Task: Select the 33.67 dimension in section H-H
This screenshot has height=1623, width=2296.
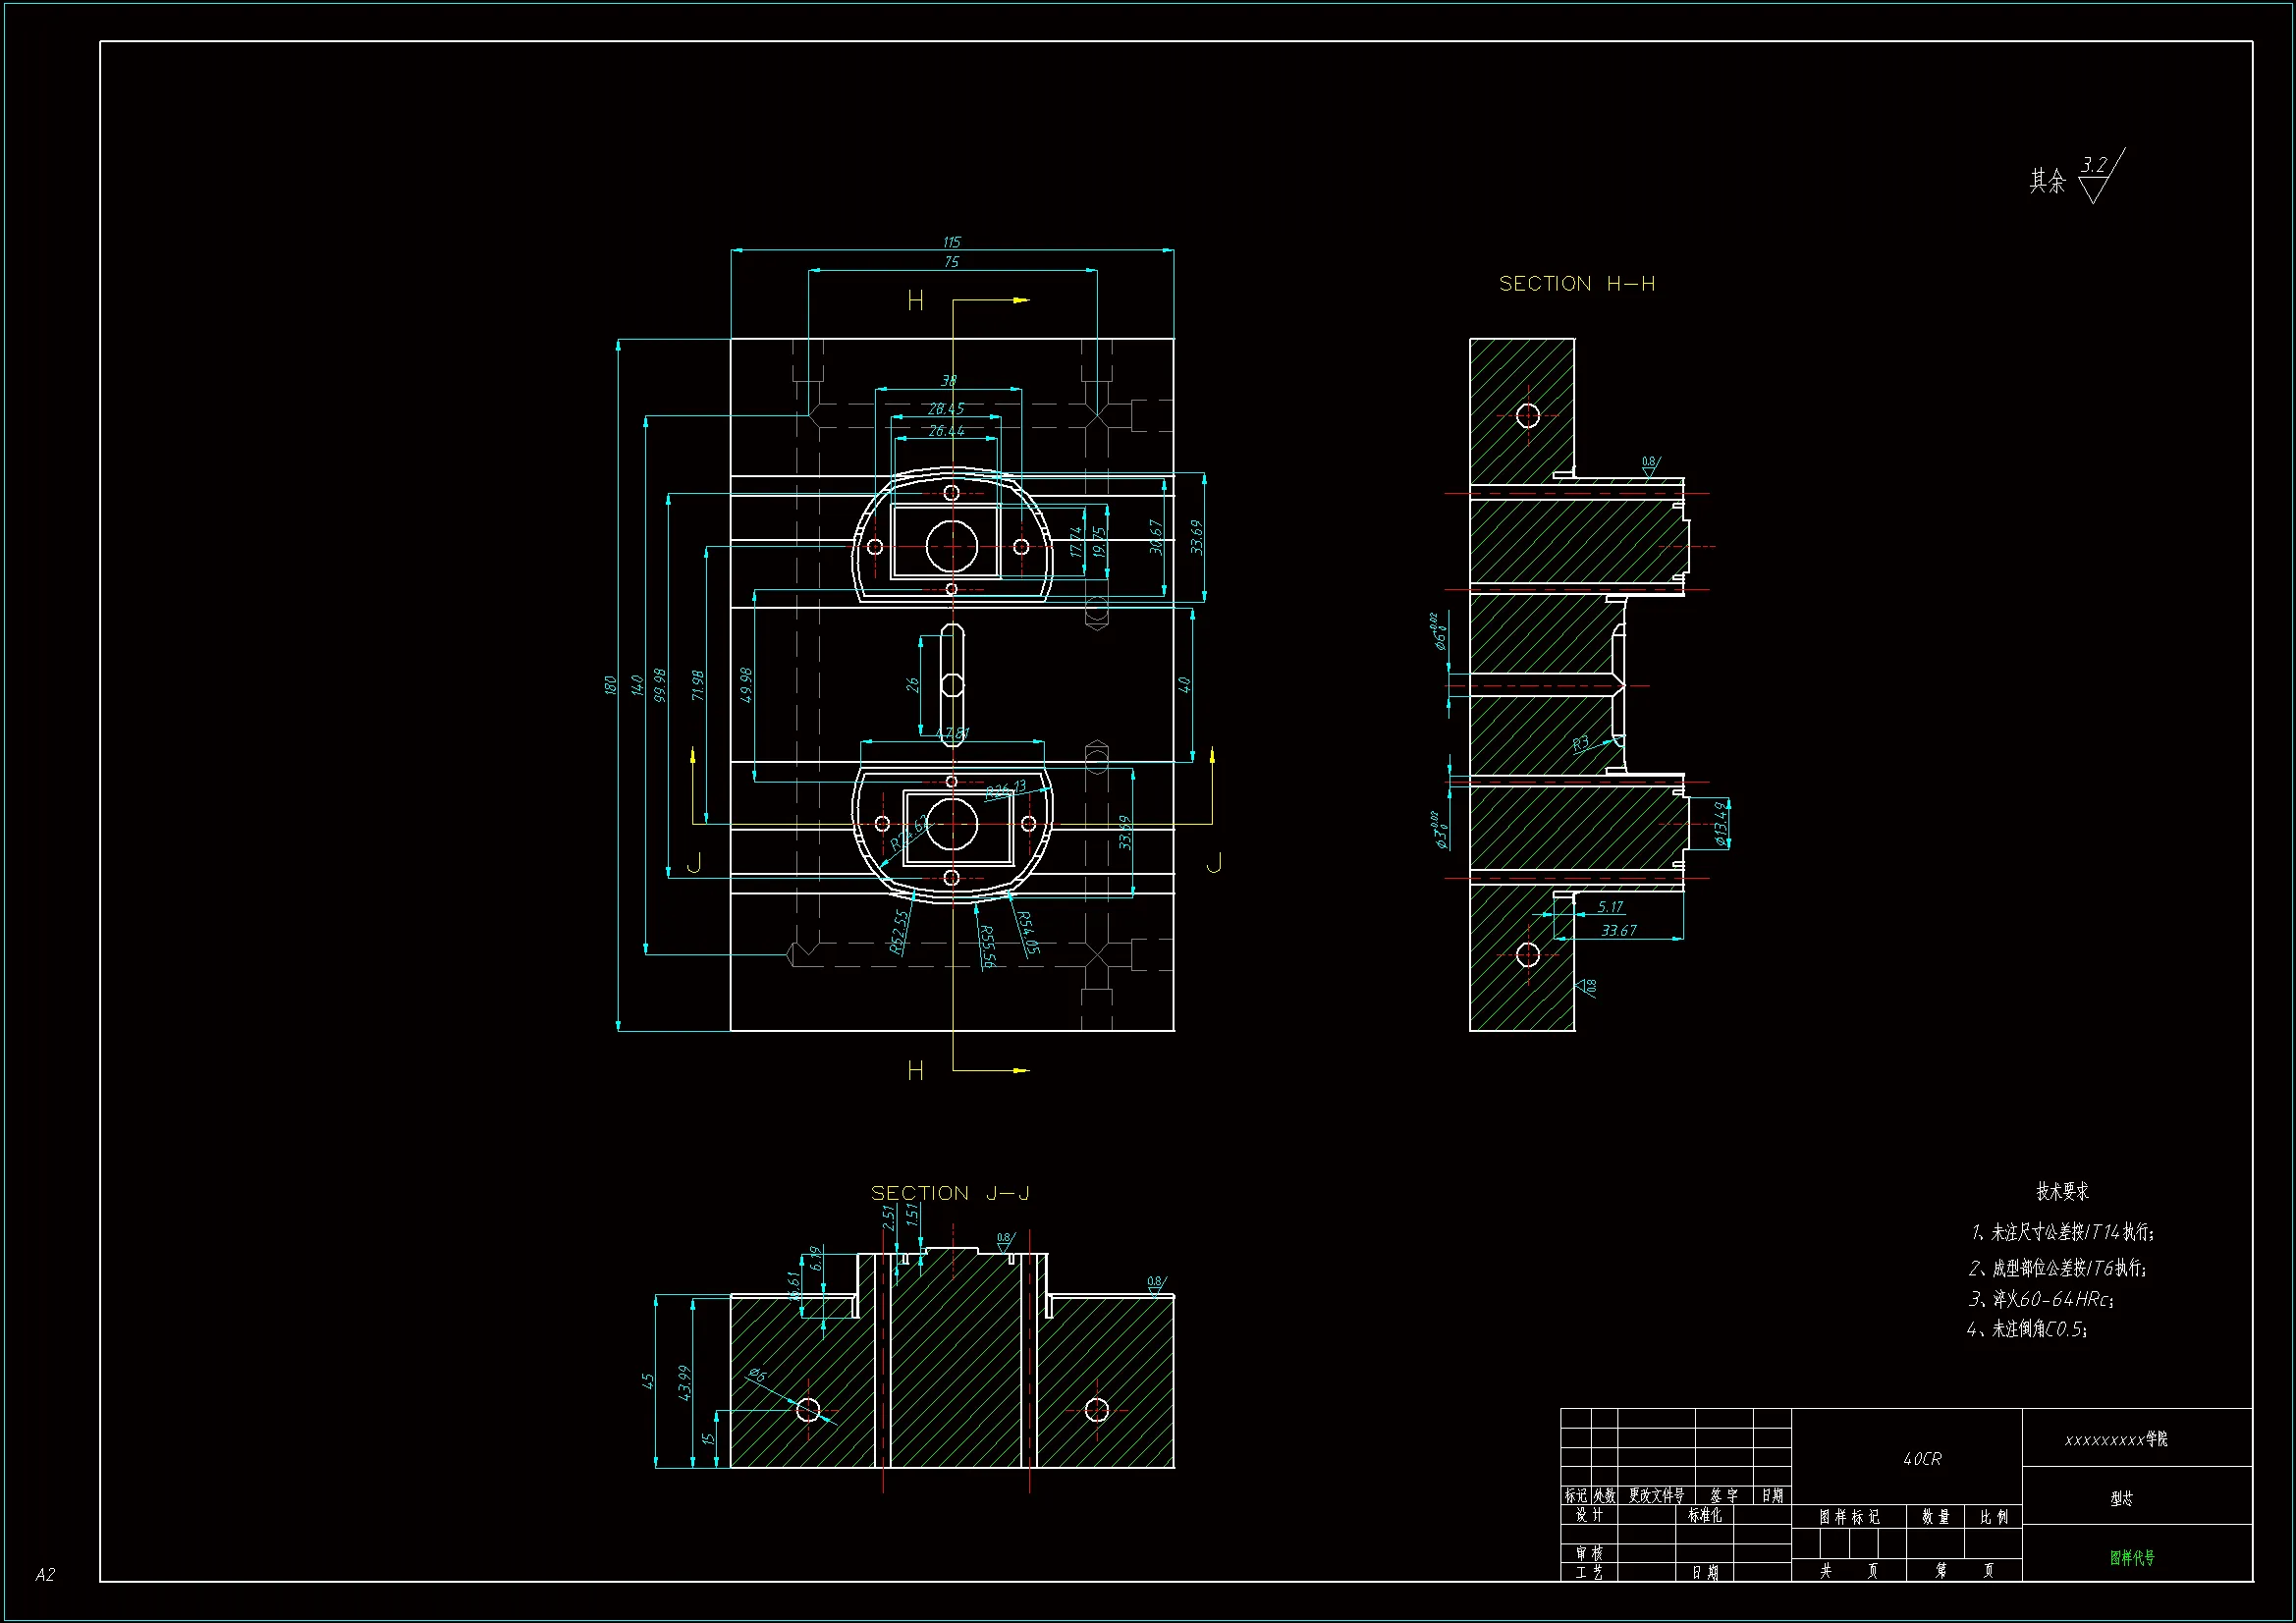Action: pos(1618,930)
